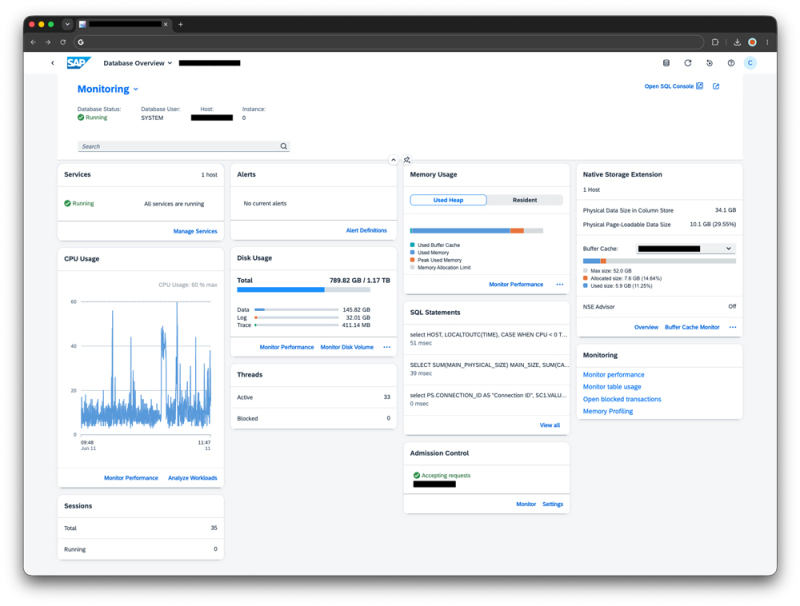Open Memory Usage more options menu
The width and height of the screenshot is (800, 606).
pos(560,284)
